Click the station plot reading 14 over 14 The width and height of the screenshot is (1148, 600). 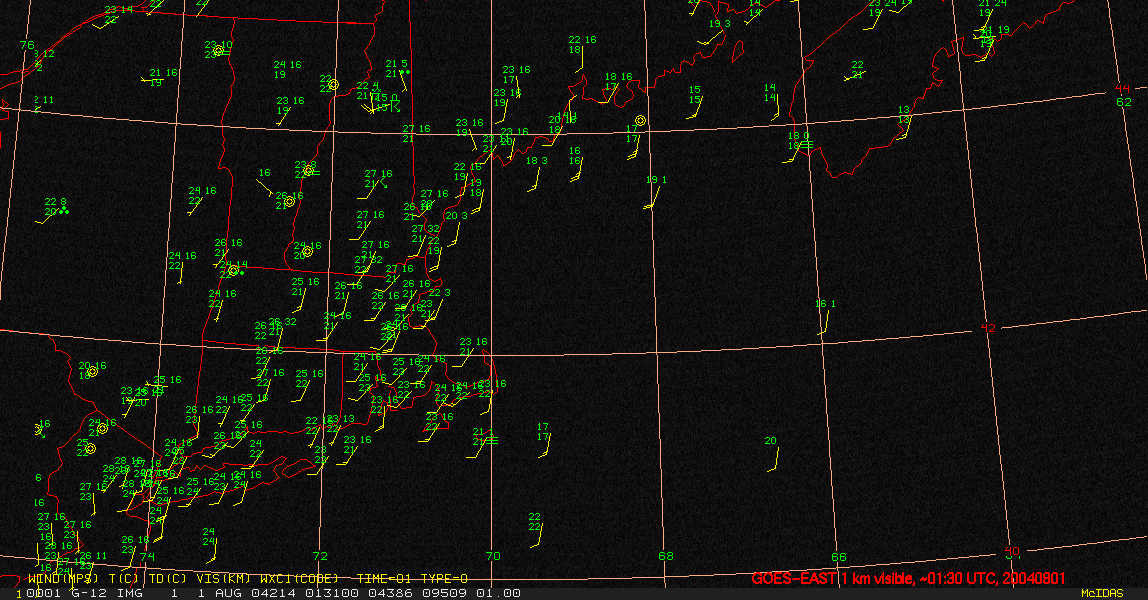[771, 101]
